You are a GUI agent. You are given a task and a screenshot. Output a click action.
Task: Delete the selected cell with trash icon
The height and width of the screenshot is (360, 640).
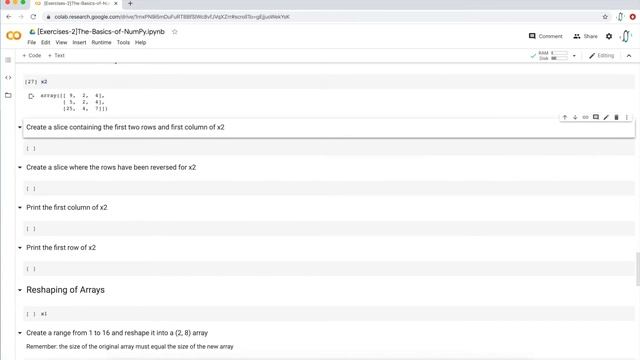click(x=616, y=118)
